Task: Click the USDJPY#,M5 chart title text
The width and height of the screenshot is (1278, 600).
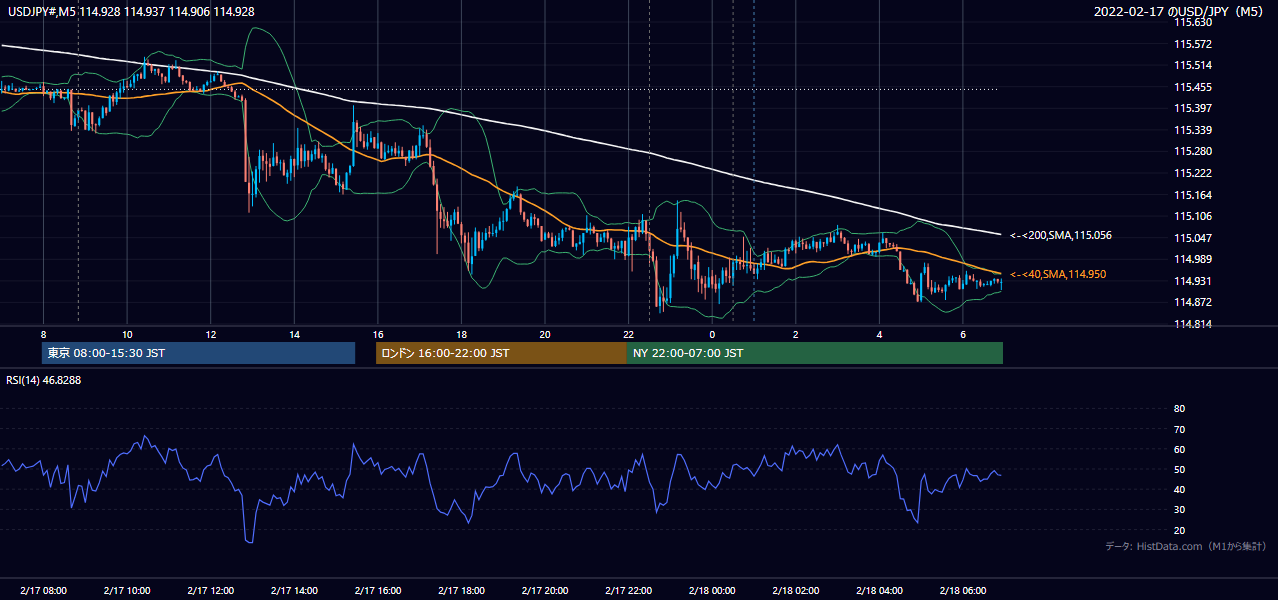Action: [x=131, y=11]
